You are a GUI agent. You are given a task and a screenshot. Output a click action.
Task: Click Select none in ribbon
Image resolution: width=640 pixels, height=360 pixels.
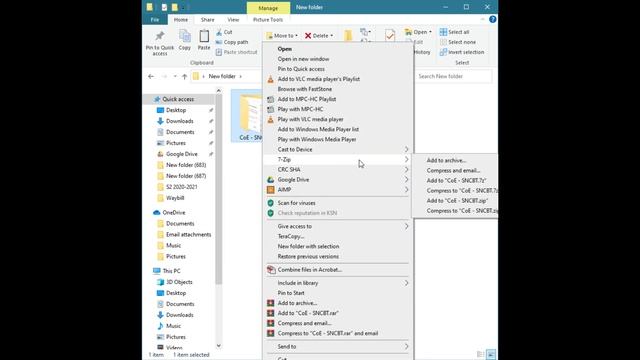458,42
